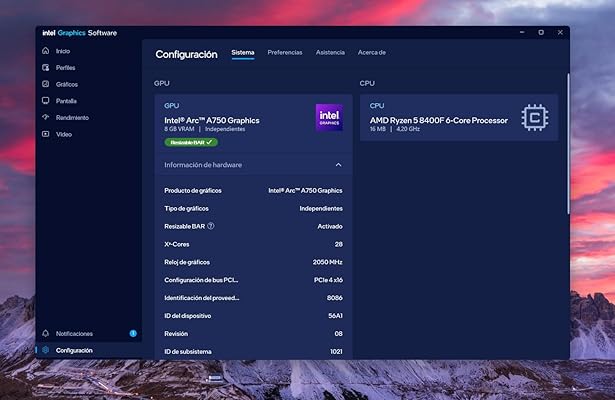
Task: Collapse the Información de hardware section
Action: pos(338,165)
